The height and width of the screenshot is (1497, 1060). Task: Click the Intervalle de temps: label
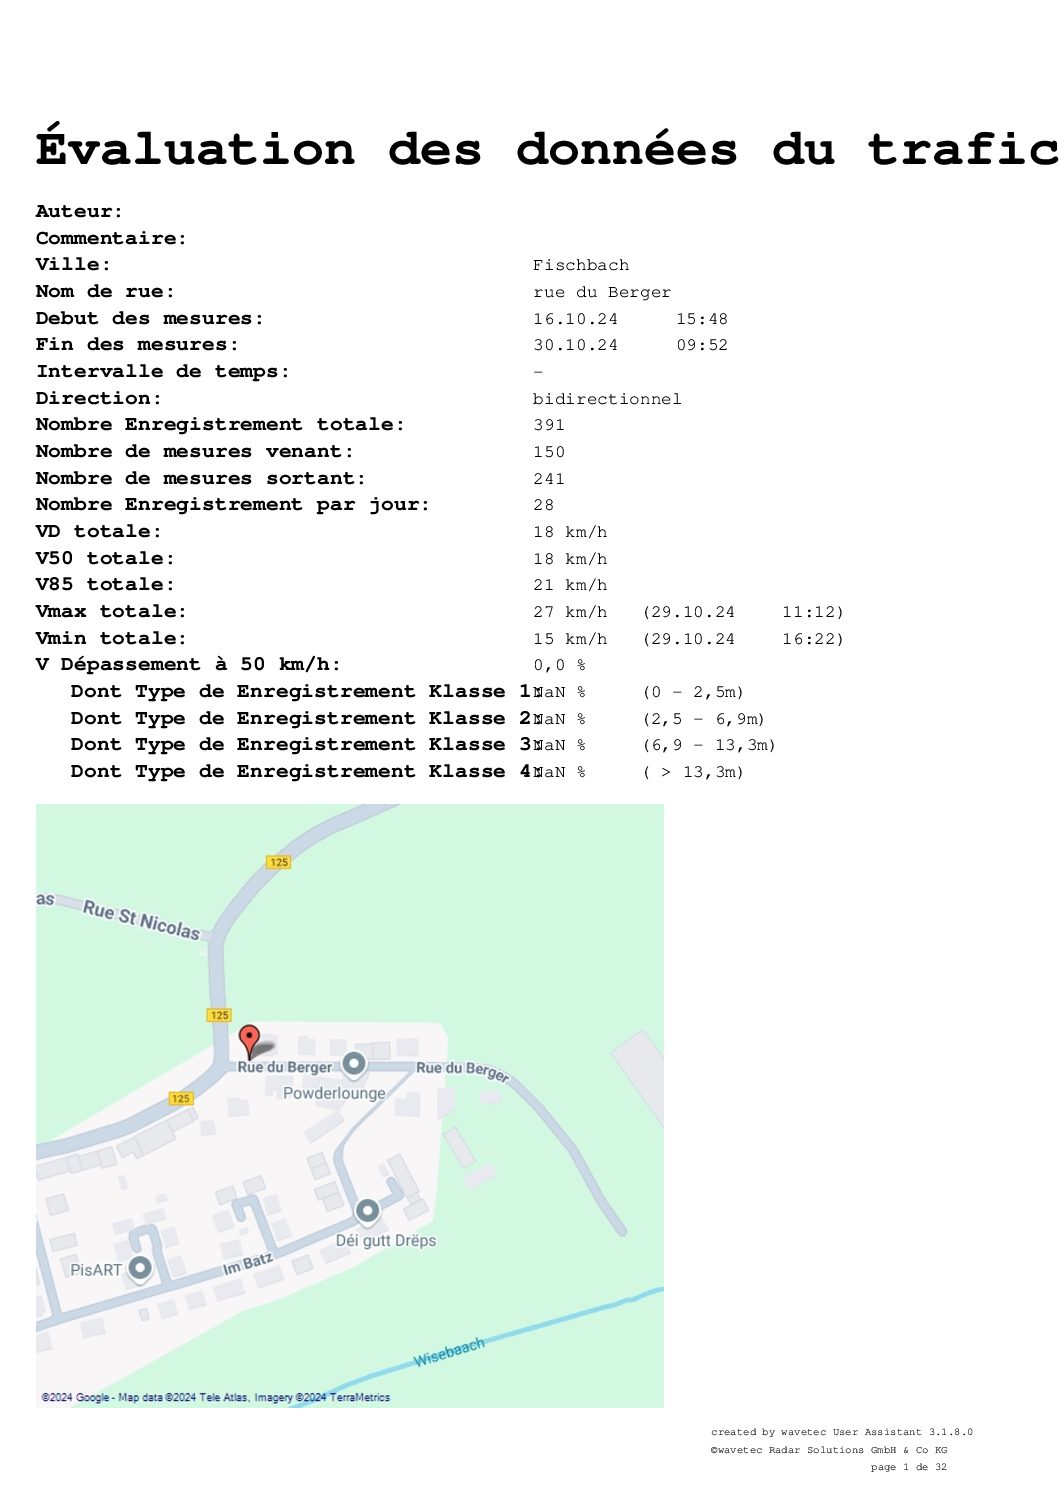point(163,371)
